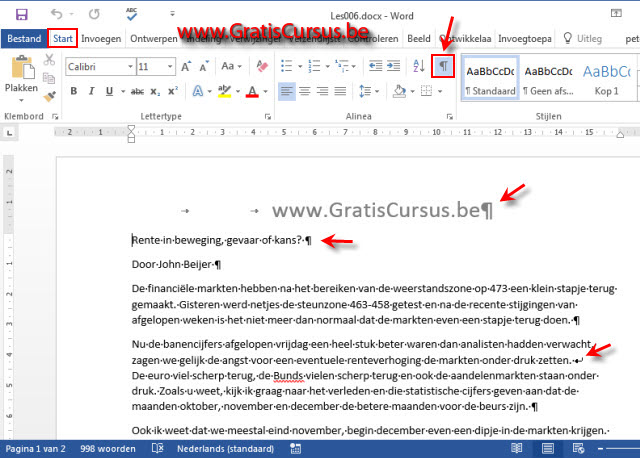Increase paragraph indent

pyautogui.click(x=393, y=66)
